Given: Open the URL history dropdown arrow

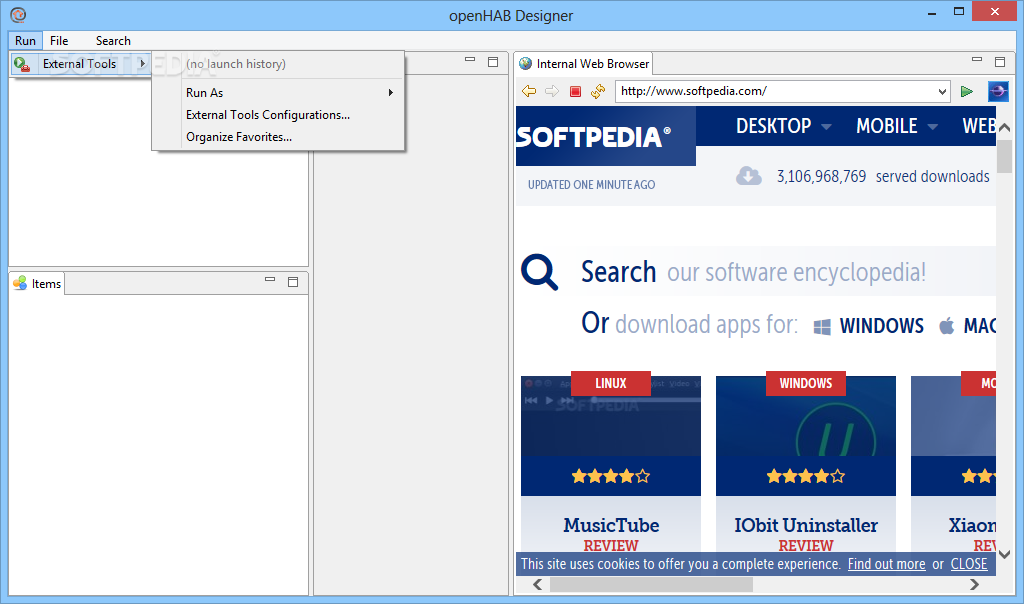Looking at the screenshot, I should click(x=942, y=91).
